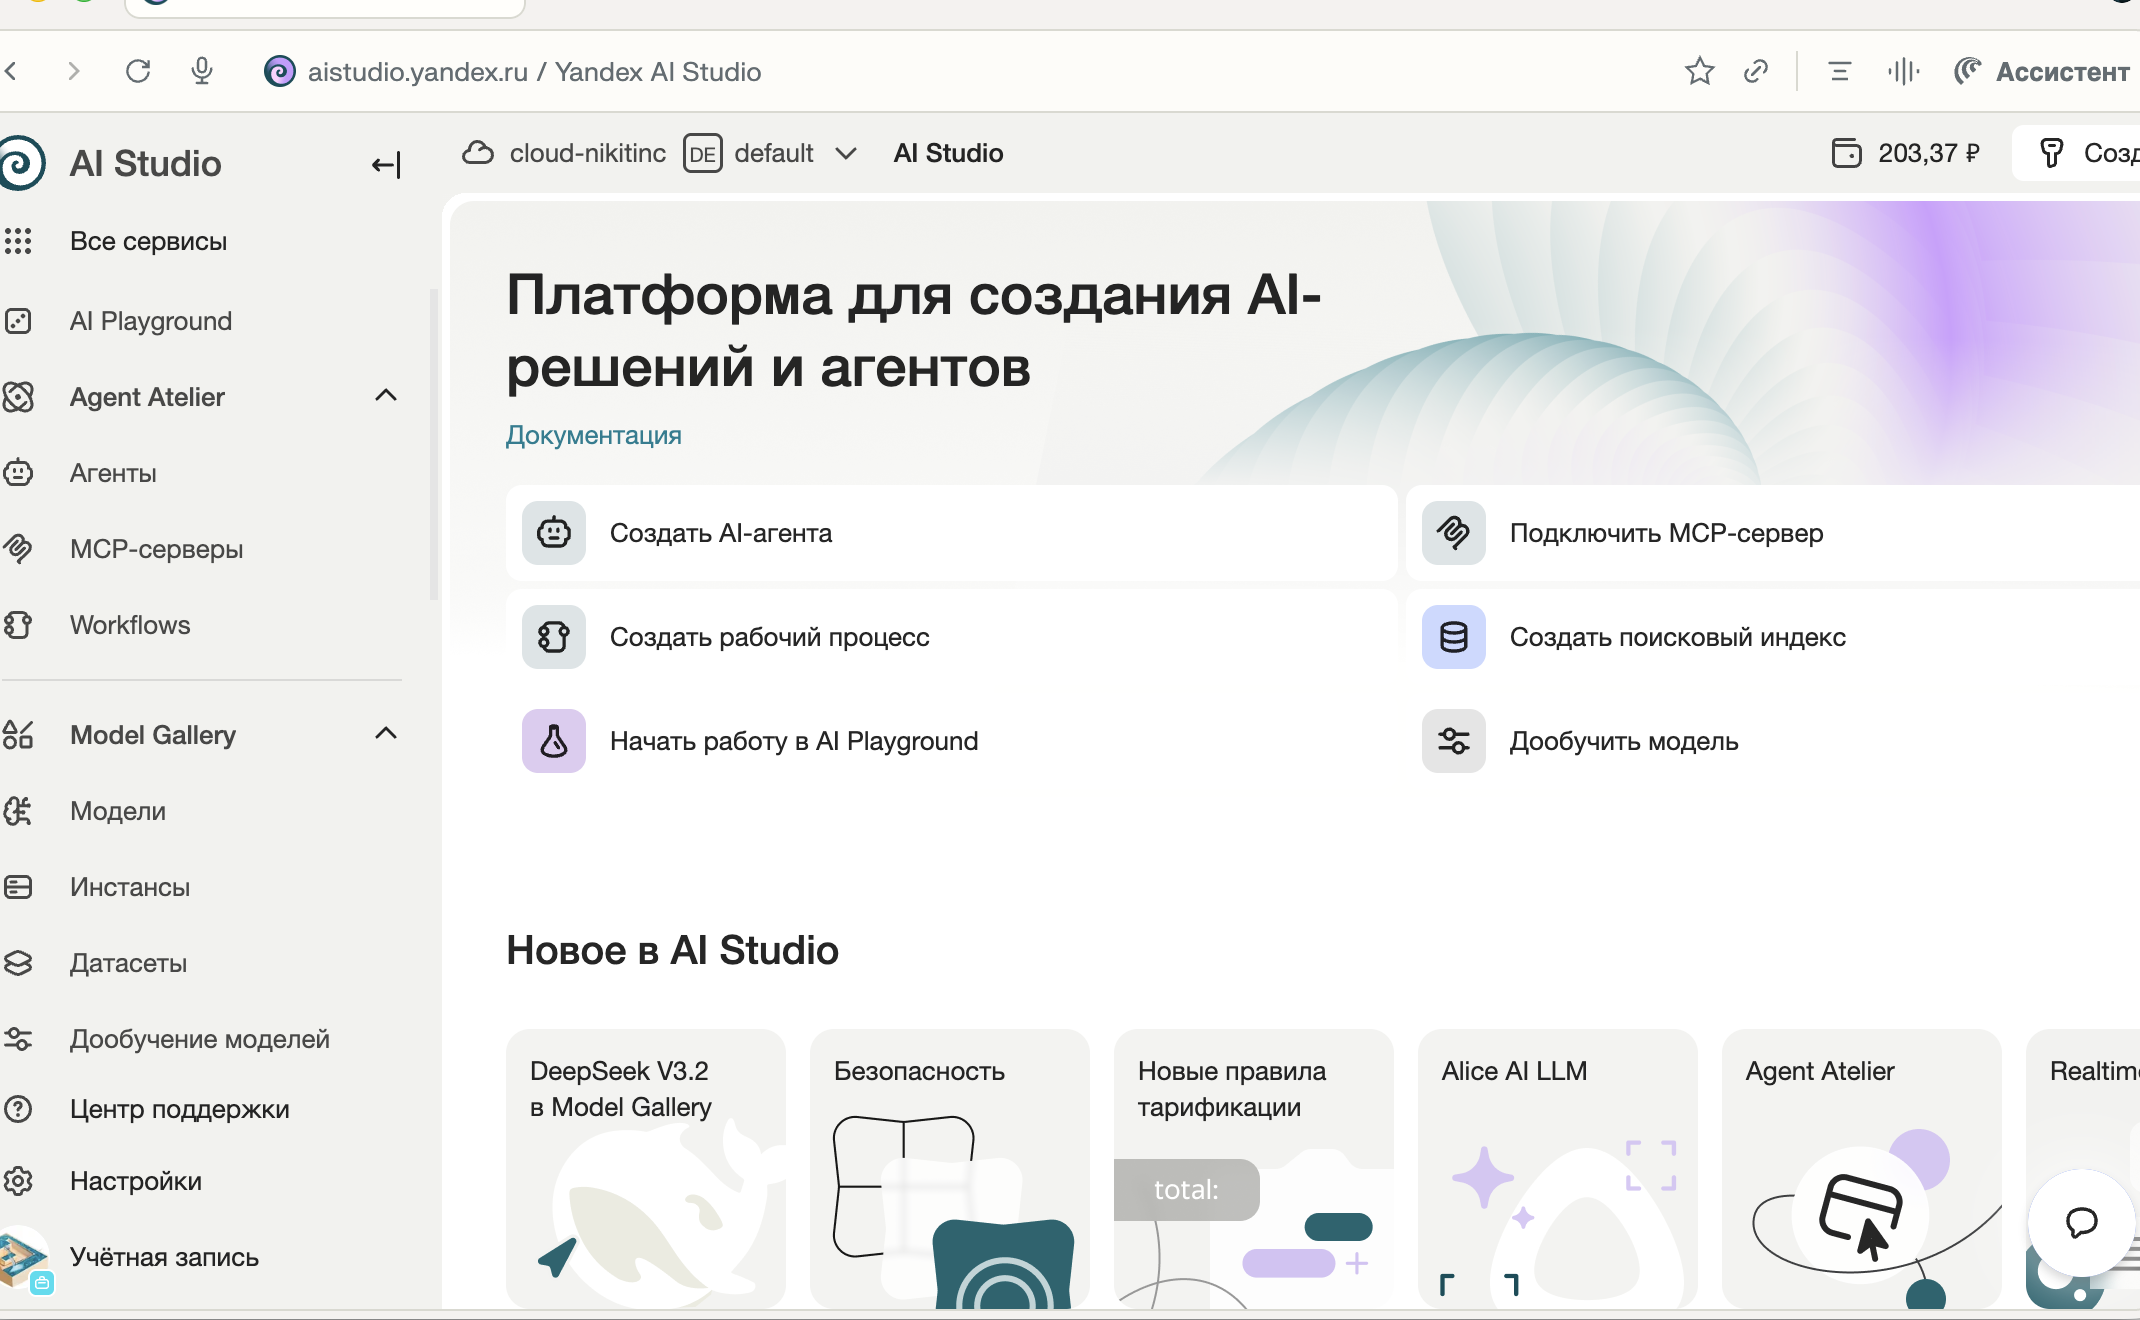The height and width of the screenshot is (1320, 2140).
Task: Open the Безопасность news card
Action: (x=950, y=1168)
